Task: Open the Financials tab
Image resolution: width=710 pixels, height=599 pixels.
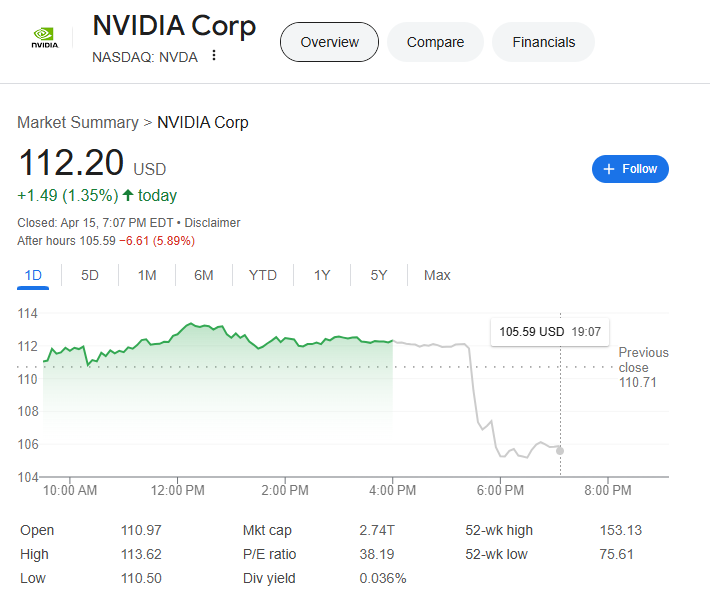Action: click(x=543, y=42)
